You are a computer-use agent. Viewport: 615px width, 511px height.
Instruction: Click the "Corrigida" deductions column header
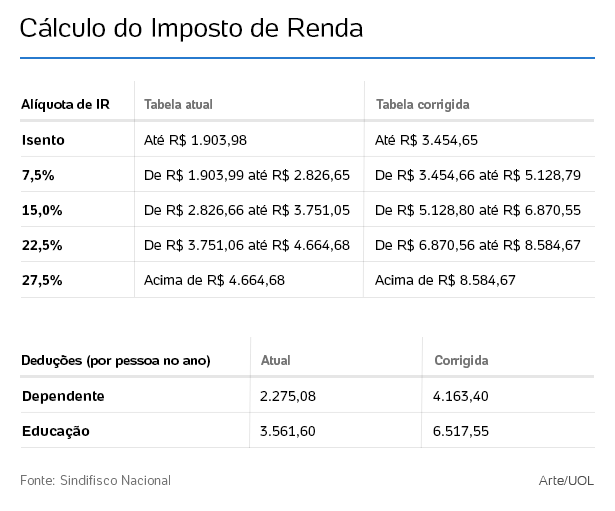(461, 360)
